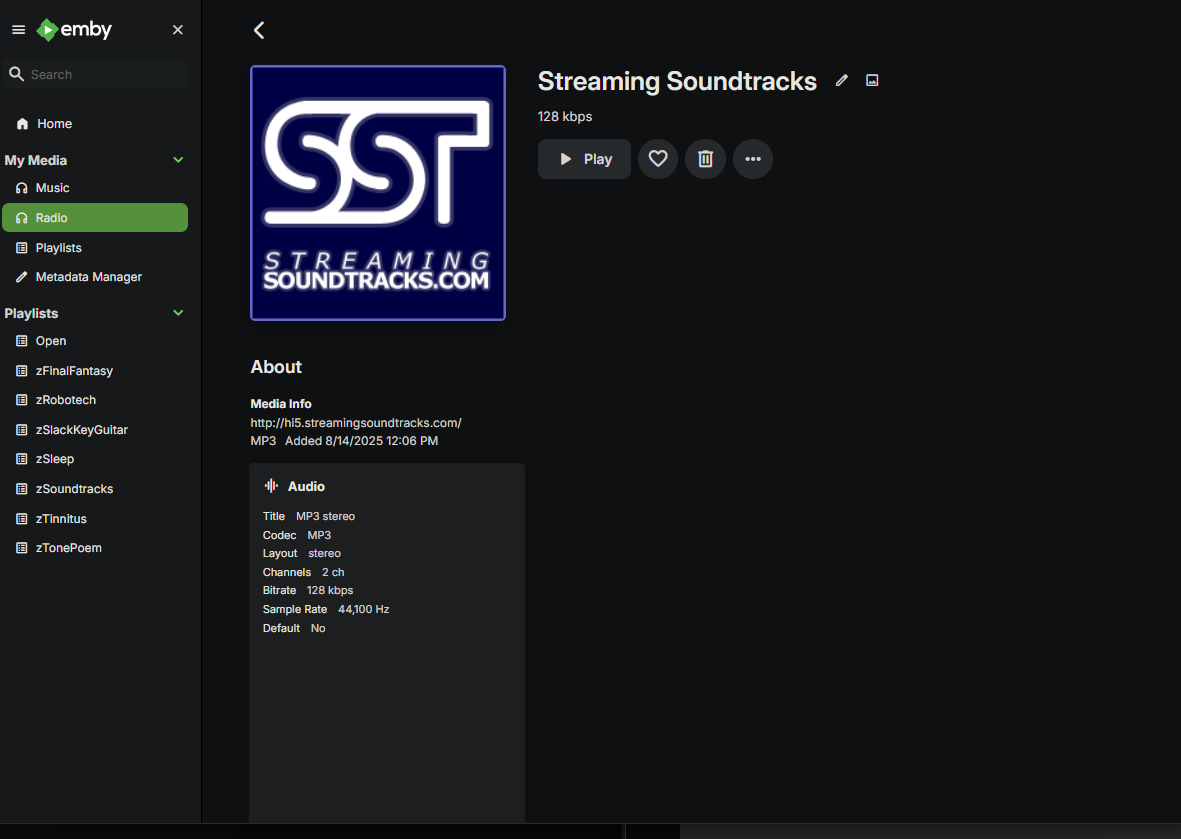Open the zSleep playlist
This screenshot has width=1181, height=839.
95,459
